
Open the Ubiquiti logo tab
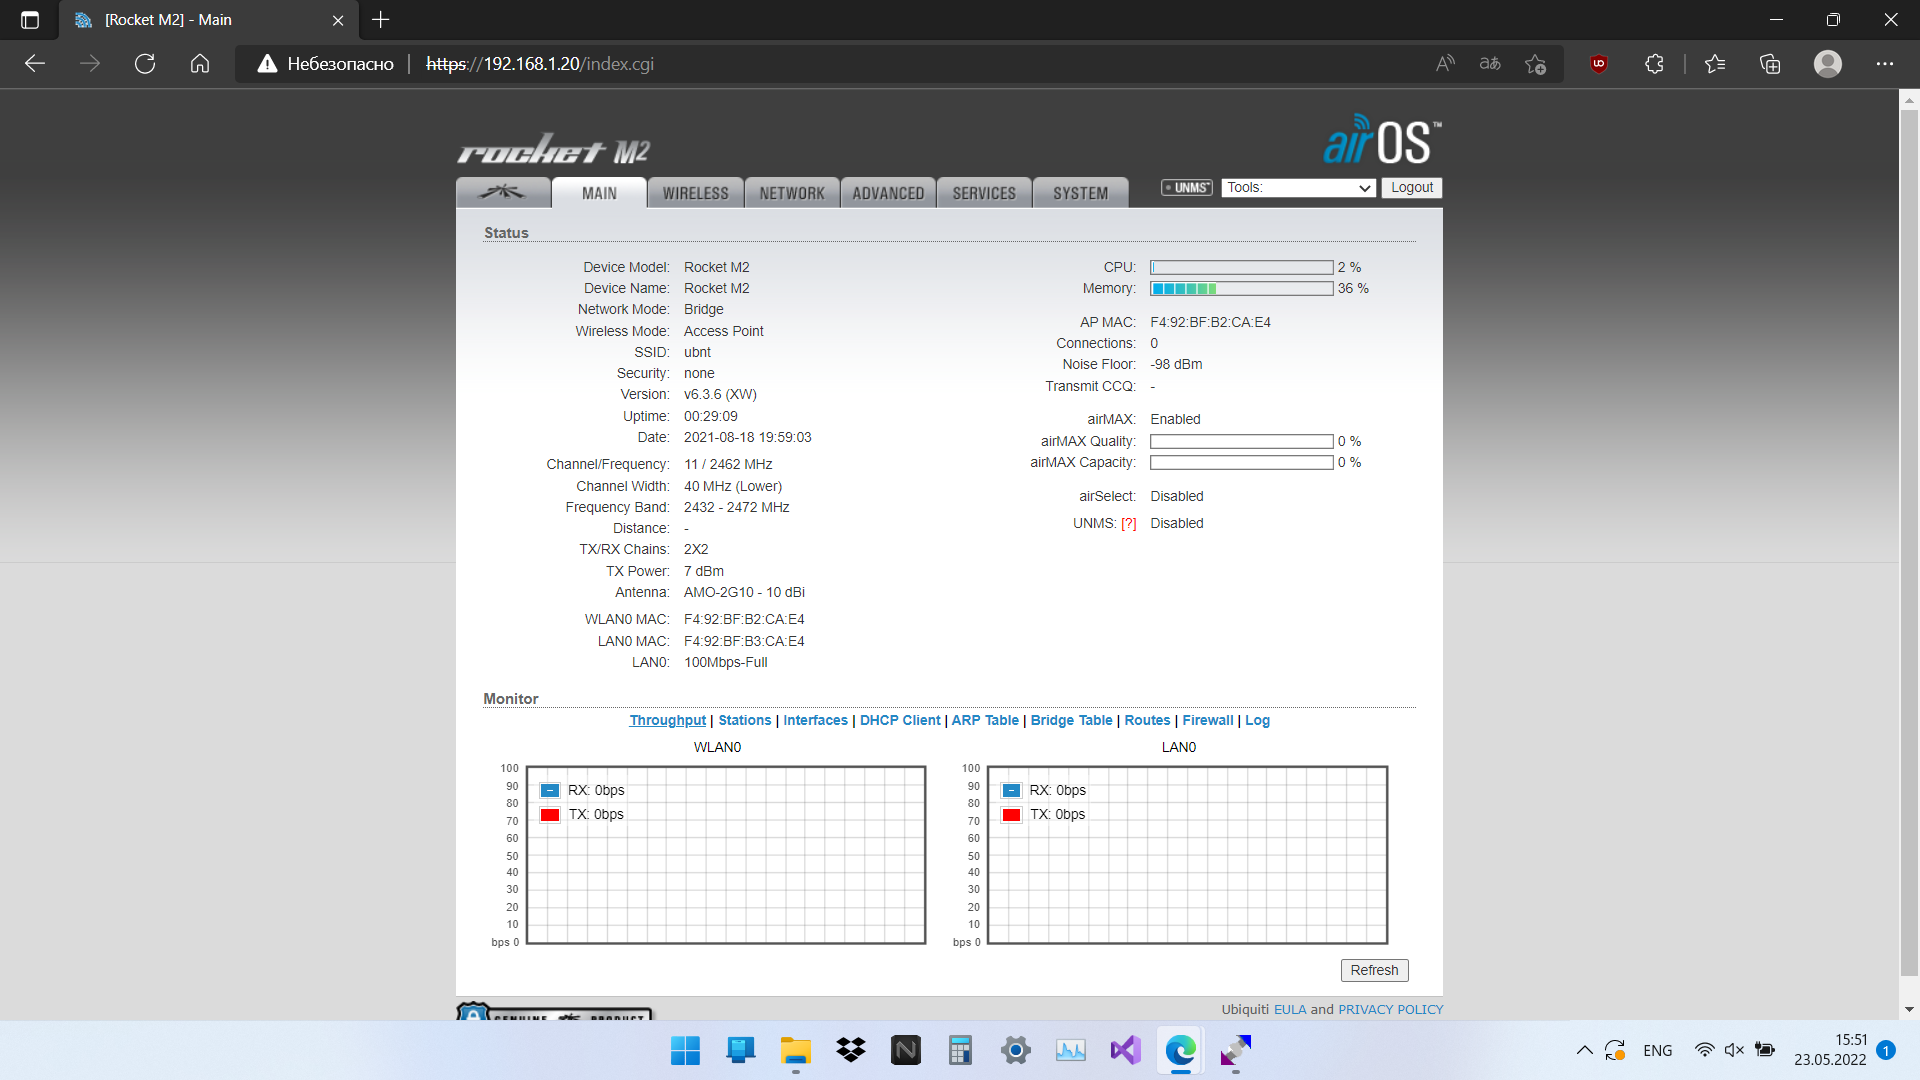point(503,192)
